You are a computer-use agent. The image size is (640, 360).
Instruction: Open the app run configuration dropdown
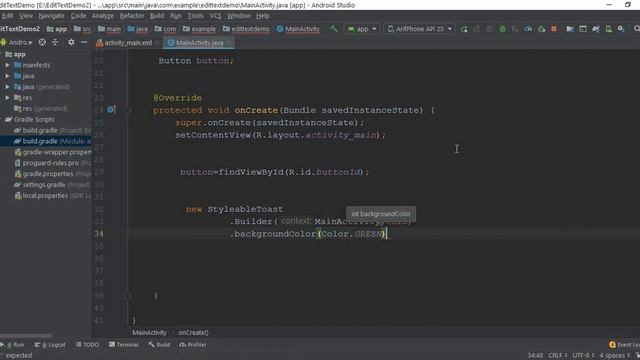362,29
